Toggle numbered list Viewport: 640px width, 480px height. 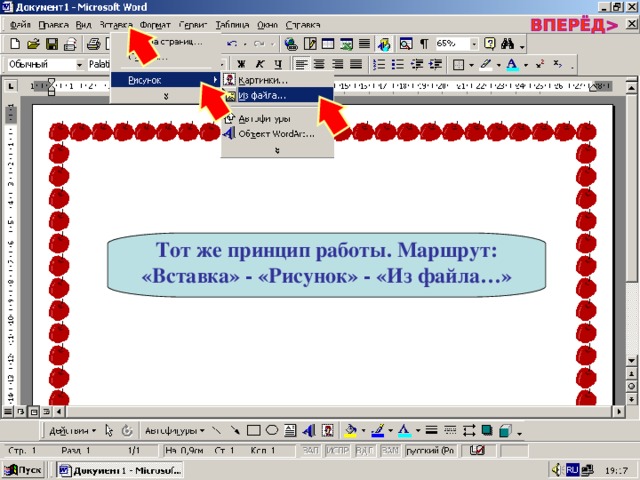[x=379, y=64]
